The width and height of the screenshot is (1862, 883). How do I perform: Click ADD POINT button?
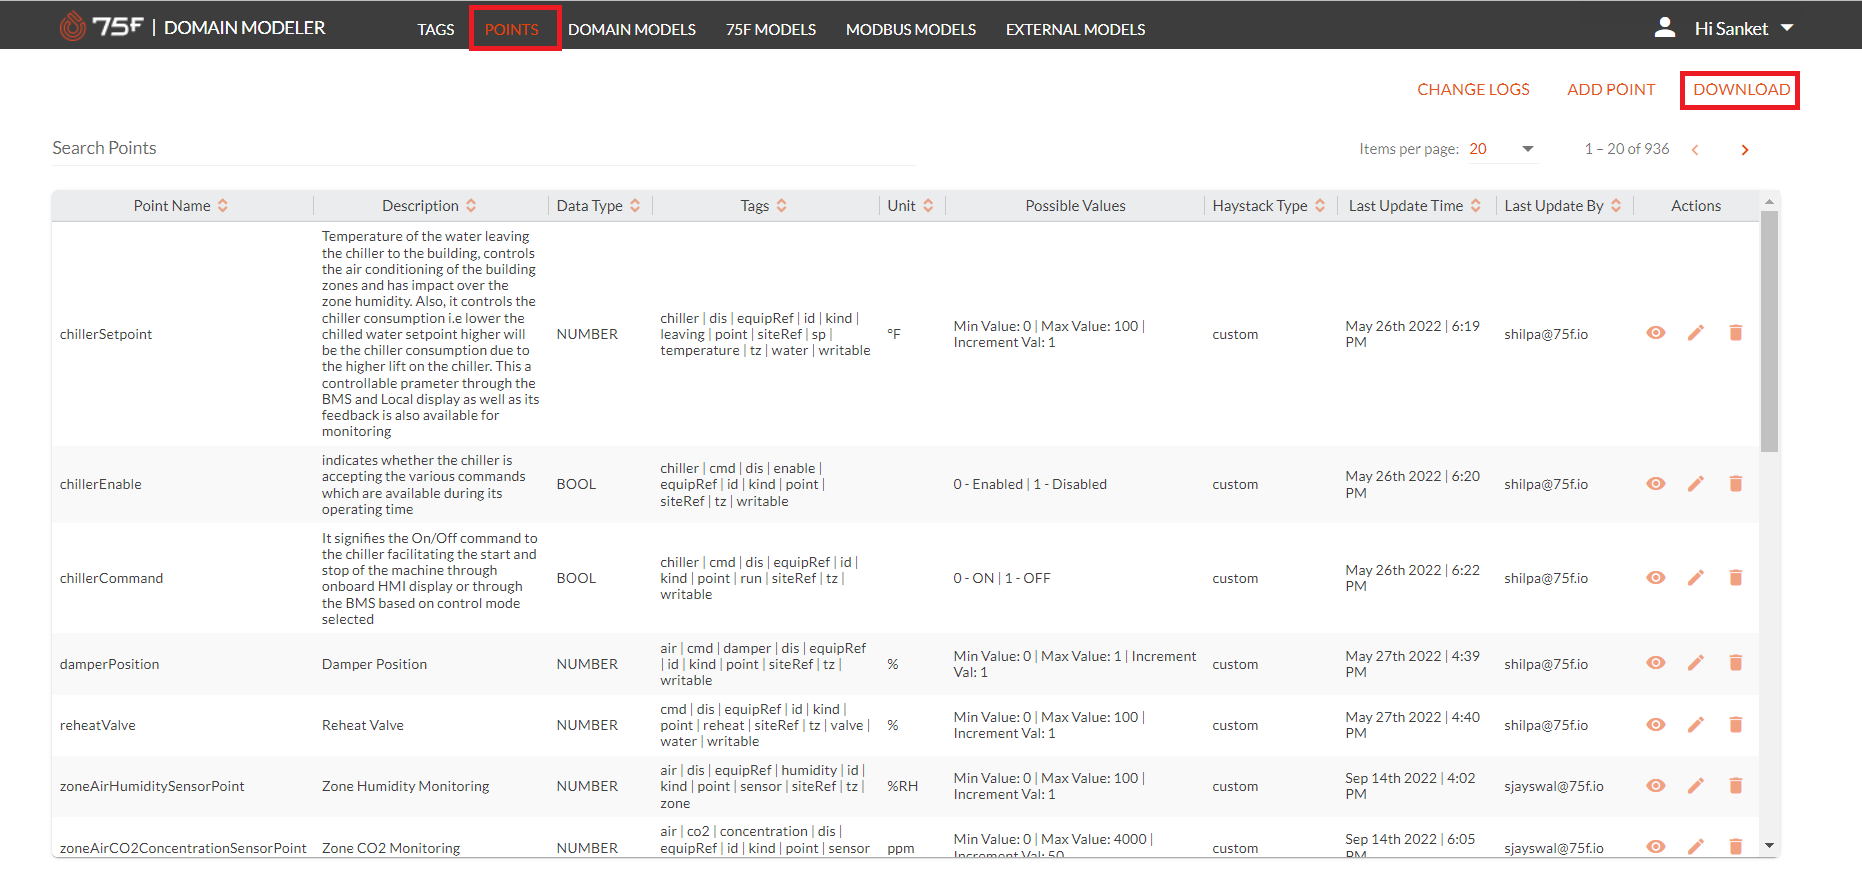1611,90
